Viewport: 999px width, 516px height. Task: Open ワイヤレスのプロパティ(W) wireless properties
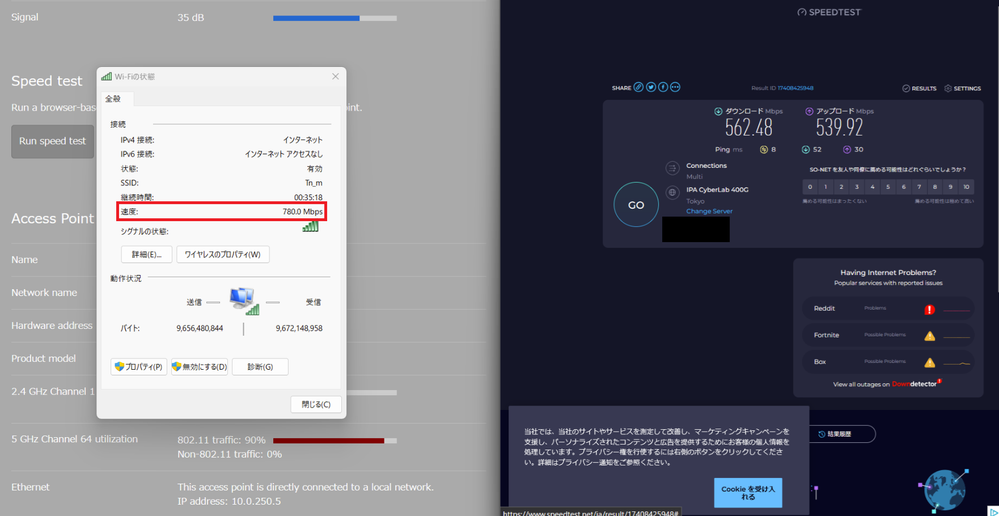click(222, 255)
